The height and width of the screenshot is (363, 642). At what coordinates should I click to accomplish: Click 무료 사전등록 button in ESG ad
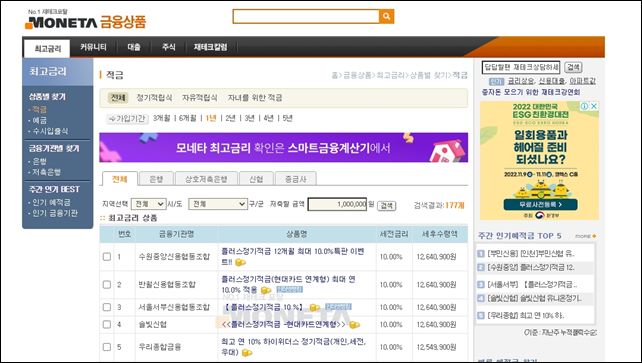(540, 204)
